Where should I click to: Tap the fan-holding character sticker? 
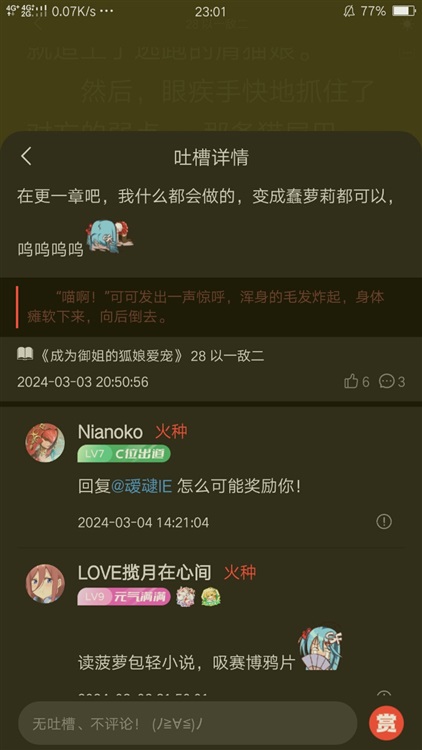pyautogui.click(x=321, y=649)
